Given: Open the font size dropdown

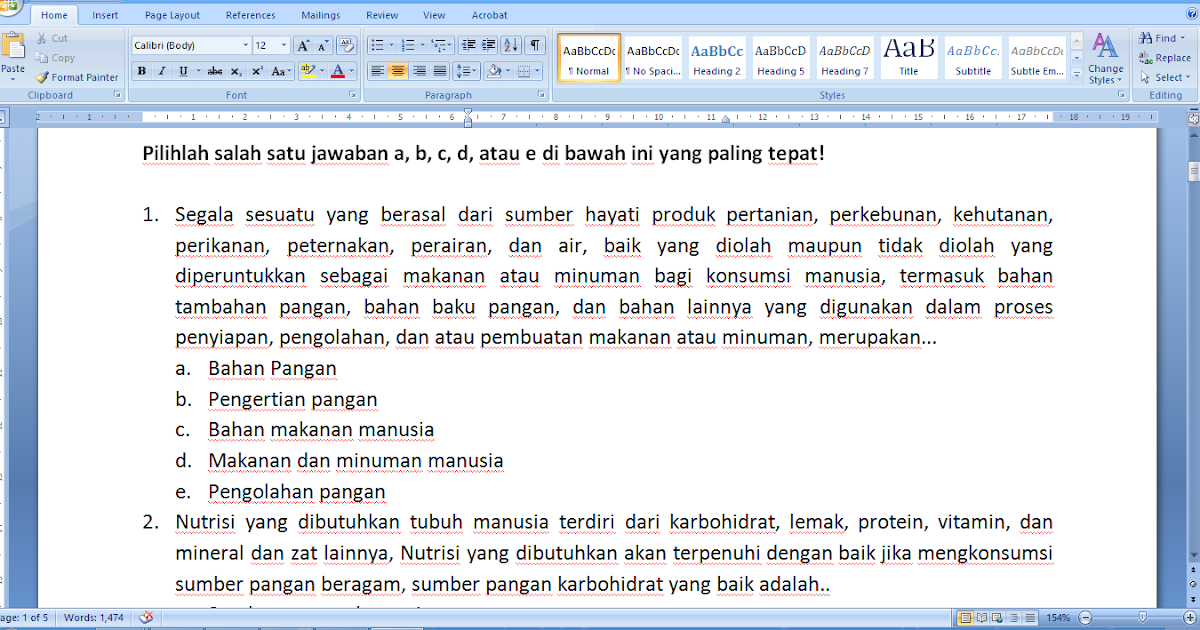Looking at the screenshot, I should coord(283,45).
